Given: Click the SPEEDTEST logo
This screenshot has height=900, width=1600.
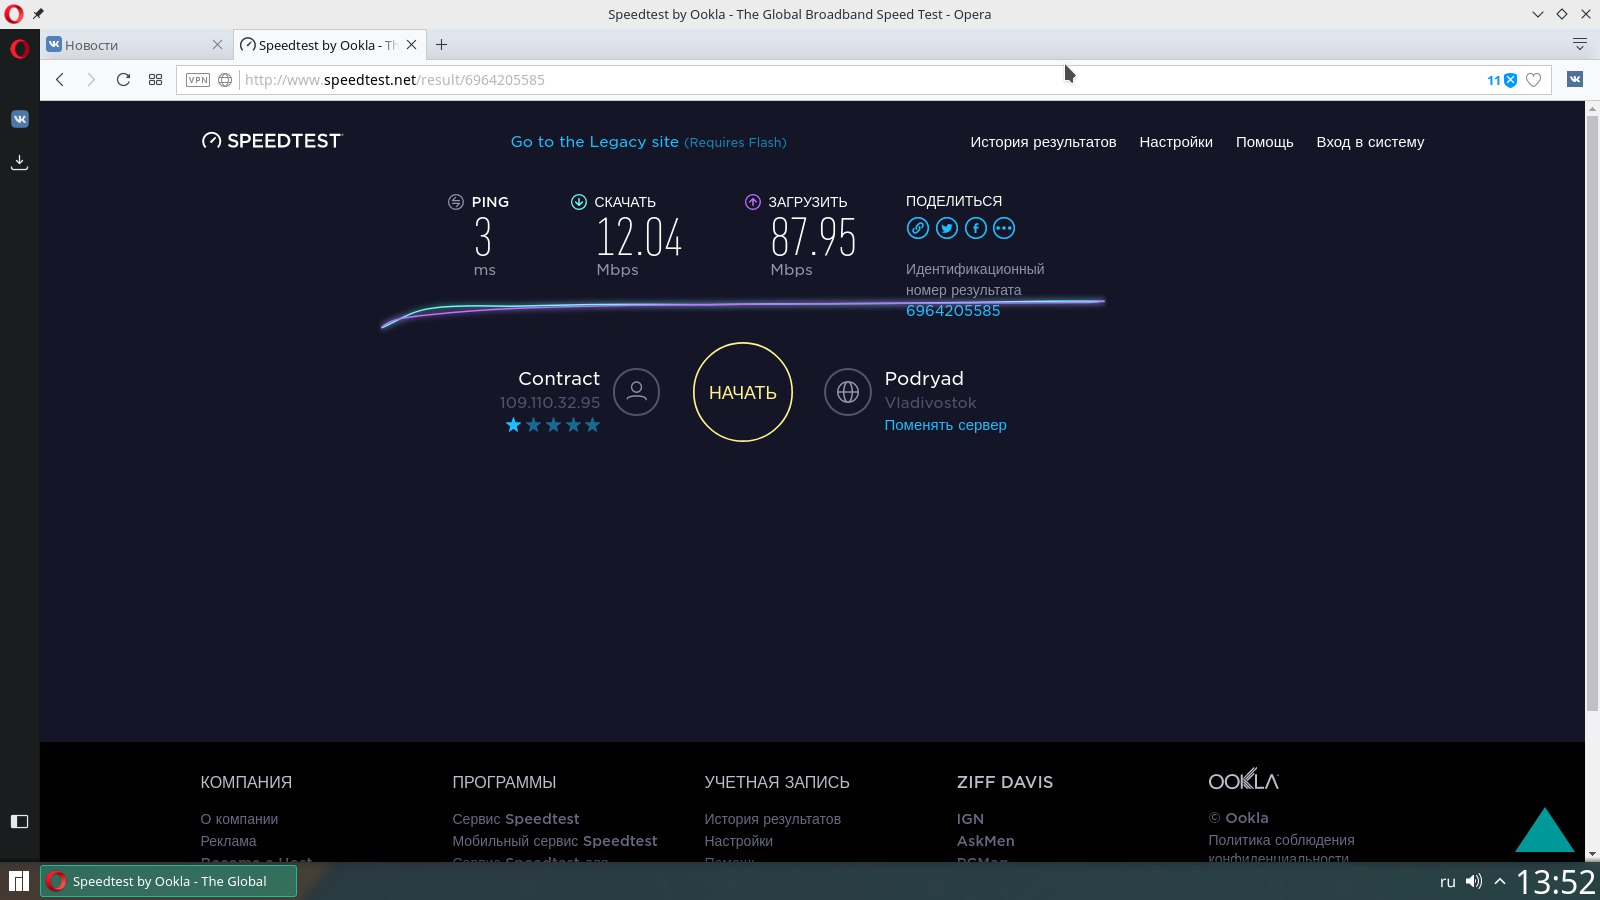Looking at the screenshot, I should click(272, 141).
